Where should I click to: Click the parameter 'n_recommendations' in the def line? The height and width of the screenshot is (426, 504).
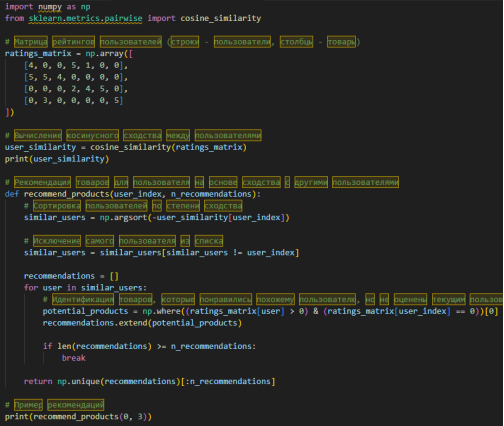click(211, 194)
